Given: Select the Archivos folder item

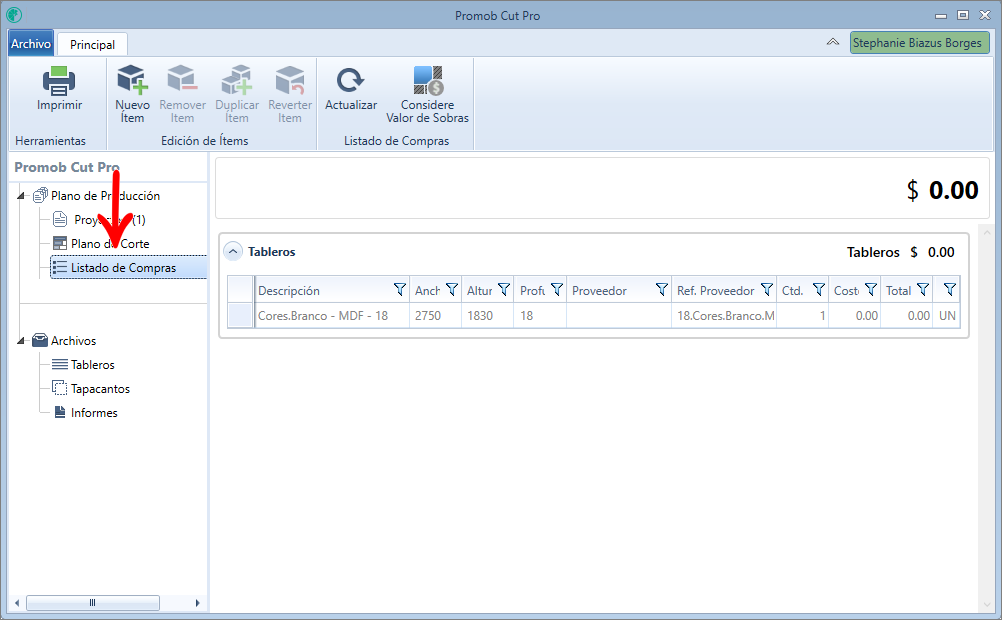Looking at the screenshot, I should tap(73, 341).
